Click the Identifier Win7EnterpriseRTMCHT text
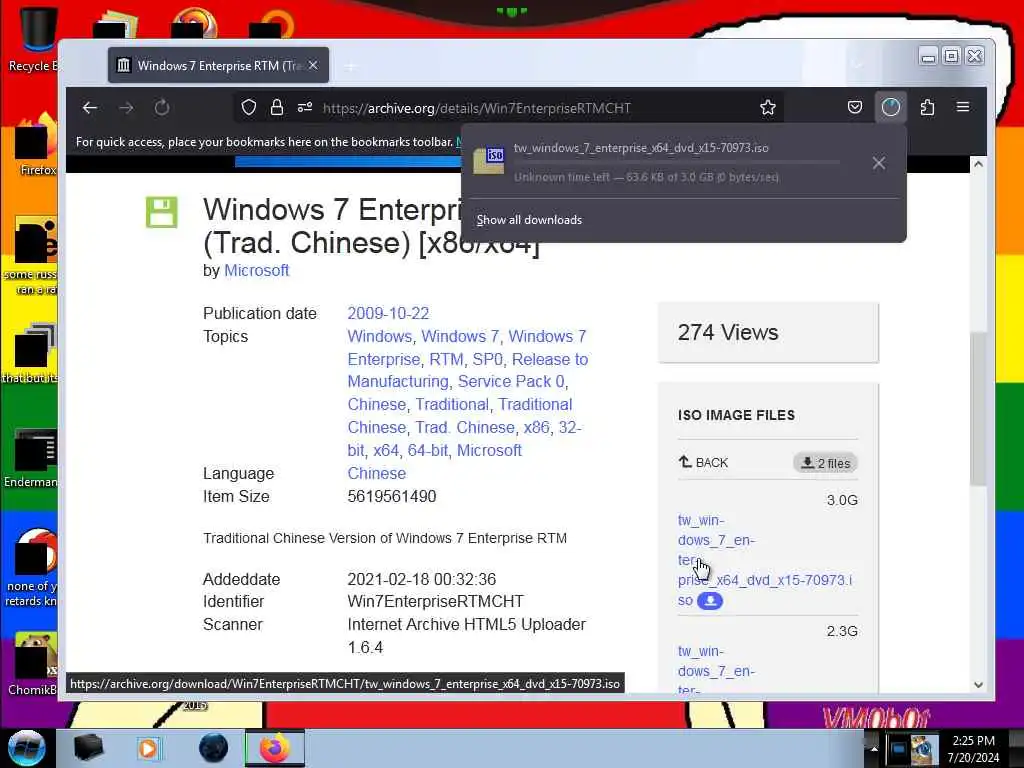Screen dimensions: 1024x768 click(436, 601)
